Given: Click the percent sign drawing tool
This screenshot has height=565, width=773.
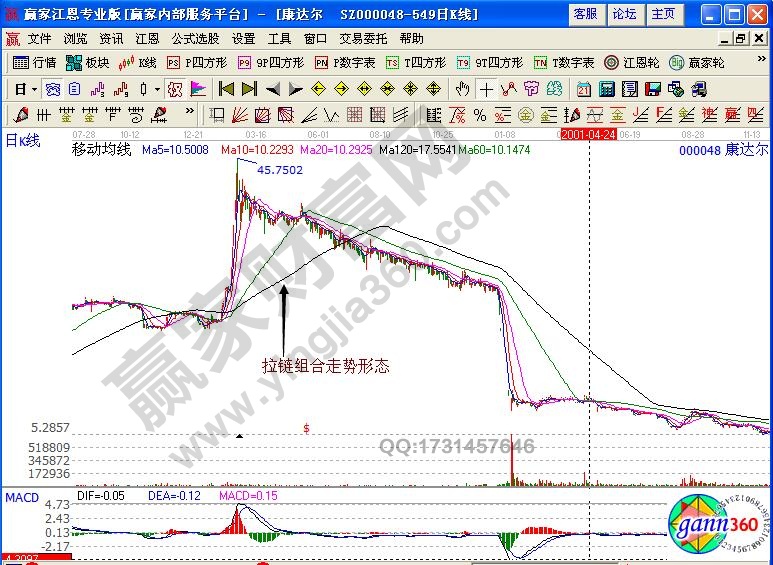Looking at the screenshot, I should 479,114.
